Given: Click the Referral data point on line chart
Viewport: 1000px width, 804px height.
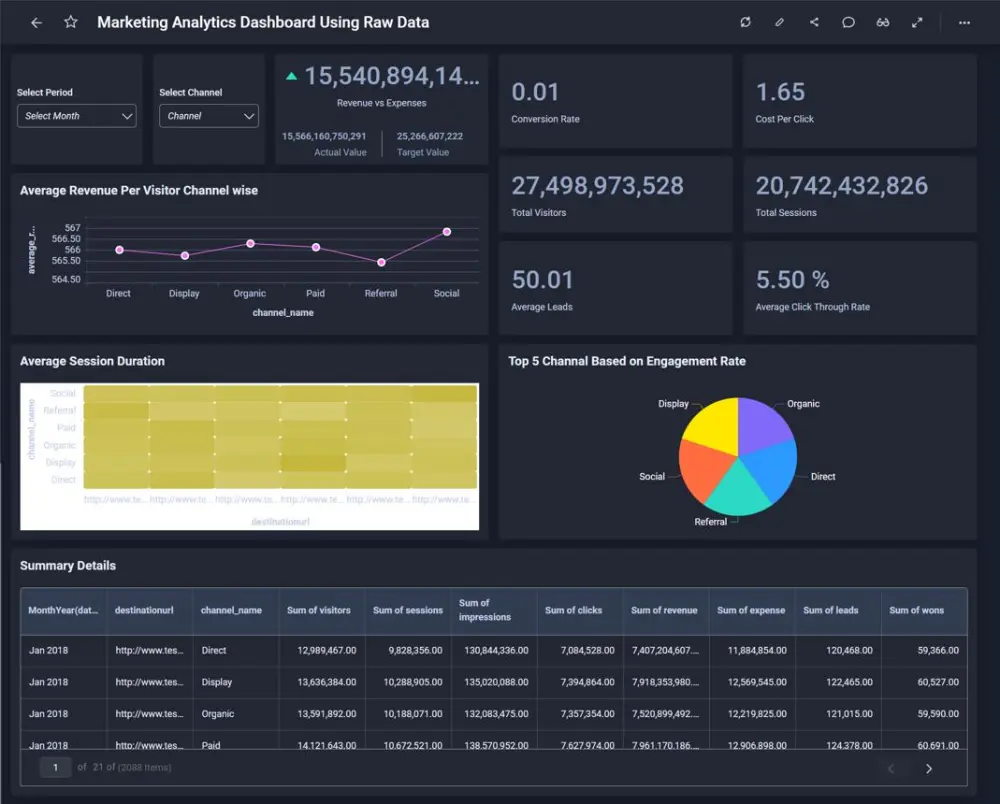Looking at the screenshot, I should tap(381, 262).
